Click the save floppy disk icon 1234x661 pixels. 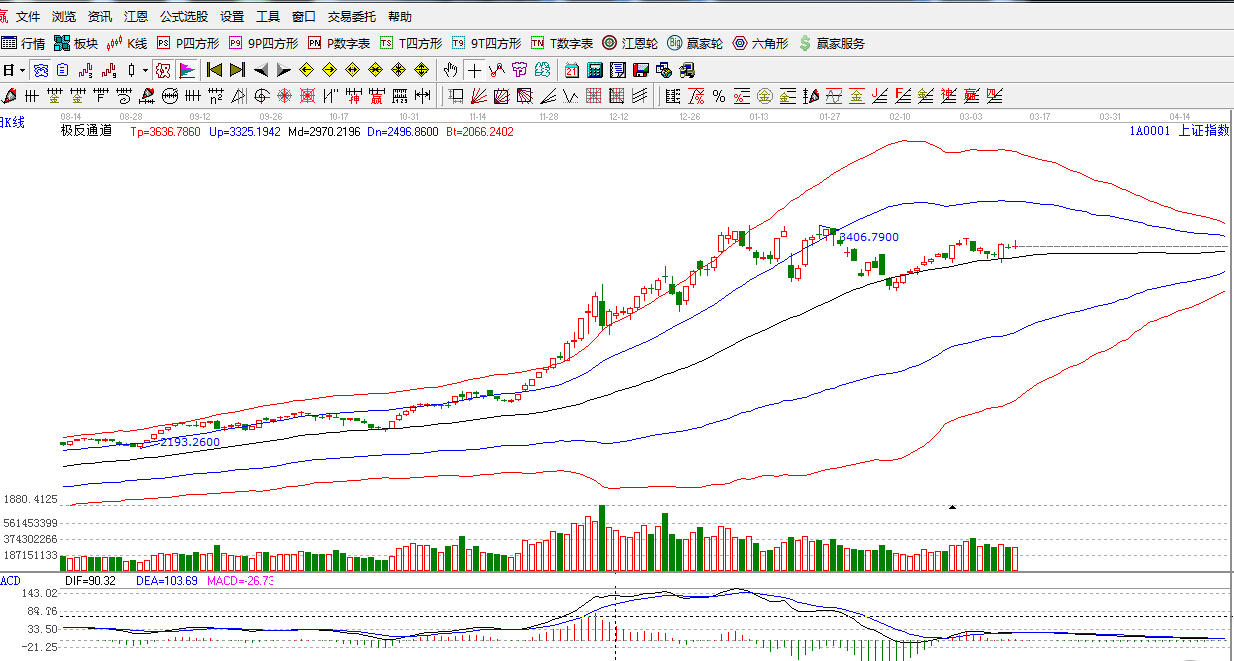640,70
